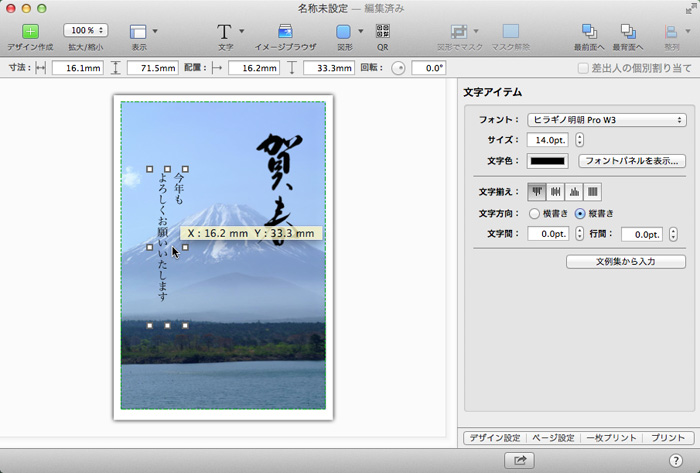
Task: Select the 図形 shape tool
Action: click(x=343, y=32)
